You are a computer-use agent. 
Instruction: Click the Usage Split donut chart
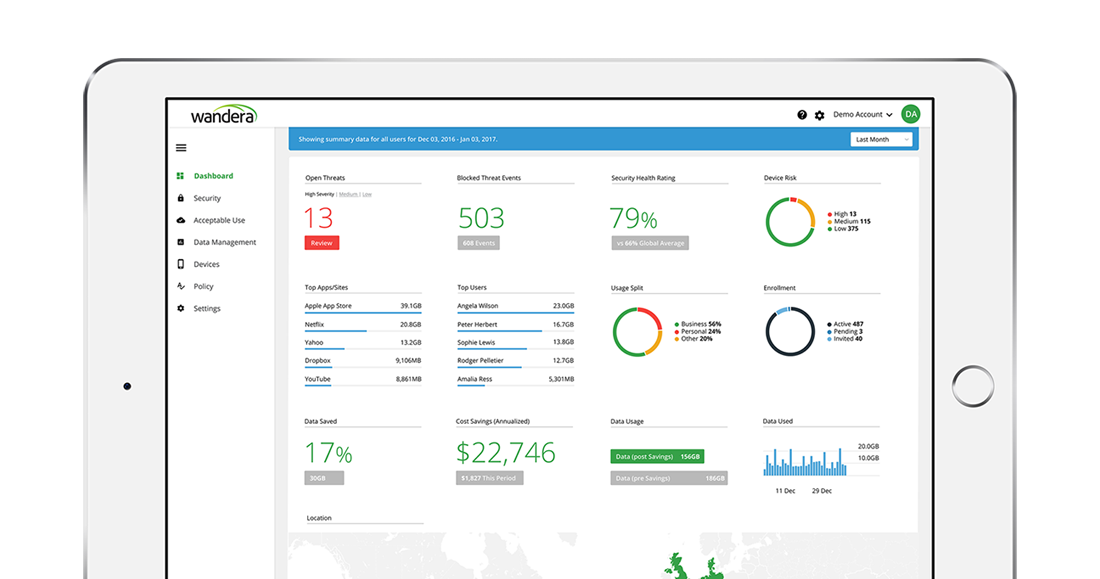(x=637, y=332)
